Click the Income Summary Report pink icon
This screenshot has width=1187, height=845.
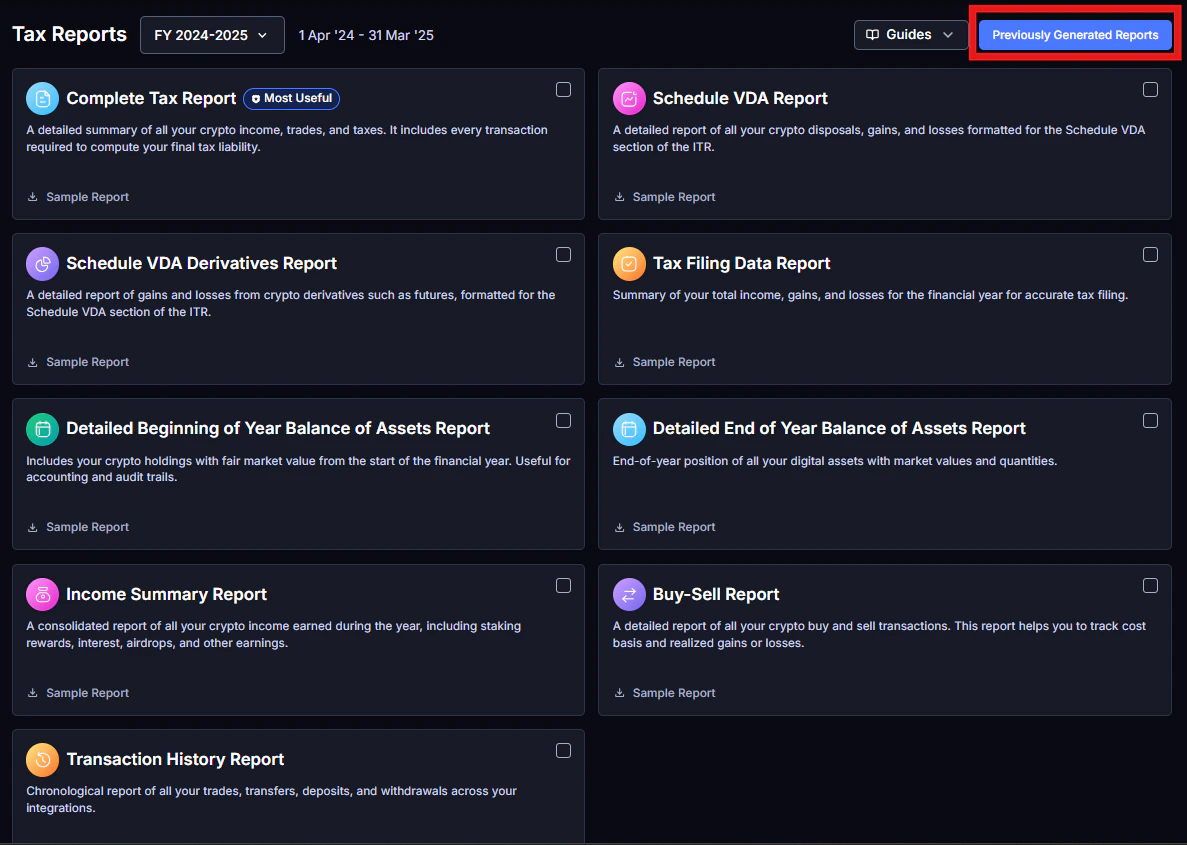tap(42, 594)
